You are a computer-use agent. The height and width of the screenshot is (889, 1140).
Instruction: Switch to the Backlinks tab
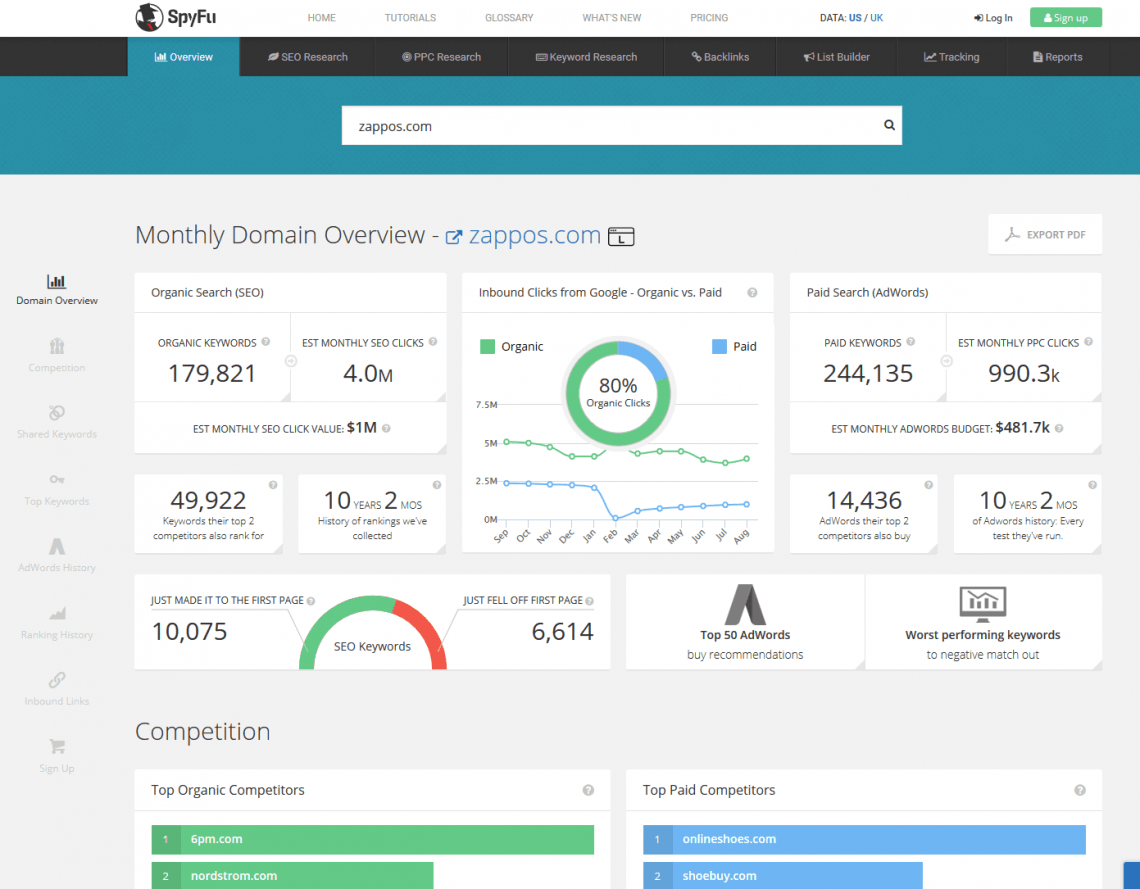[720, 57]
